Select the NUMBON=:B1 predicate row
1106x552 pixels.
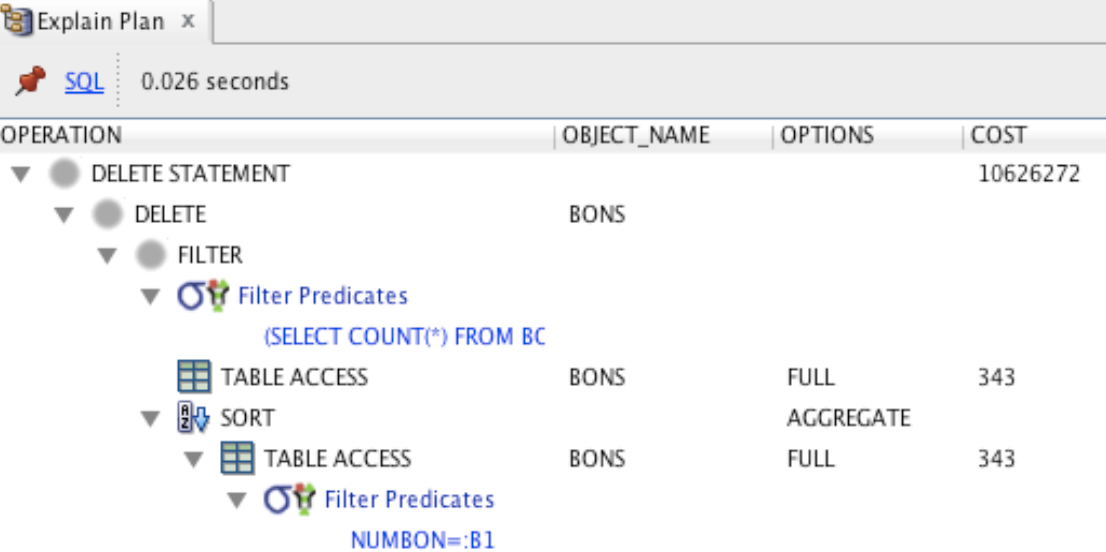tap(422, 541)
